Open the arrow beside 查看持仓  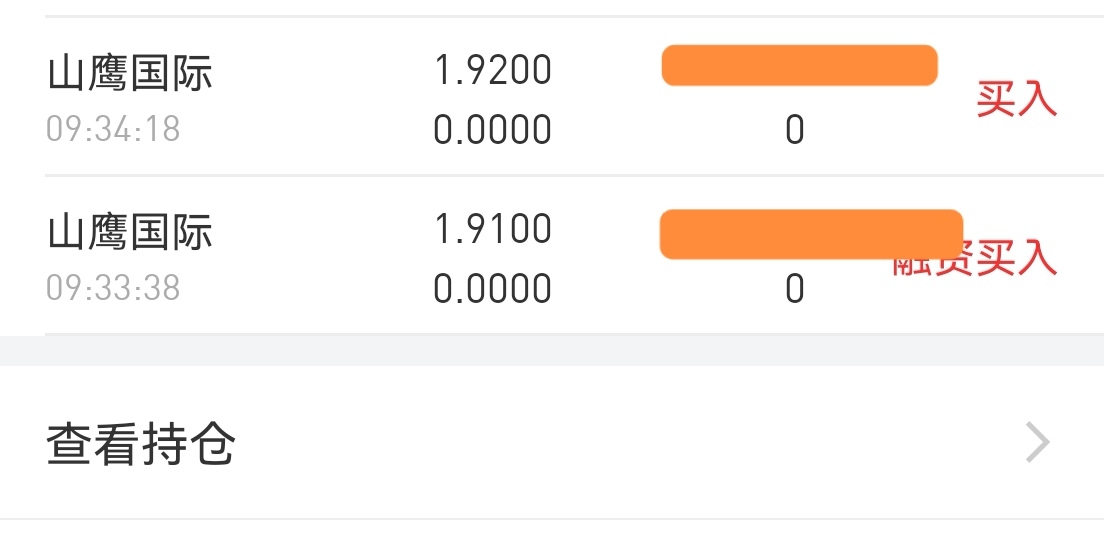coord(1038,443)
